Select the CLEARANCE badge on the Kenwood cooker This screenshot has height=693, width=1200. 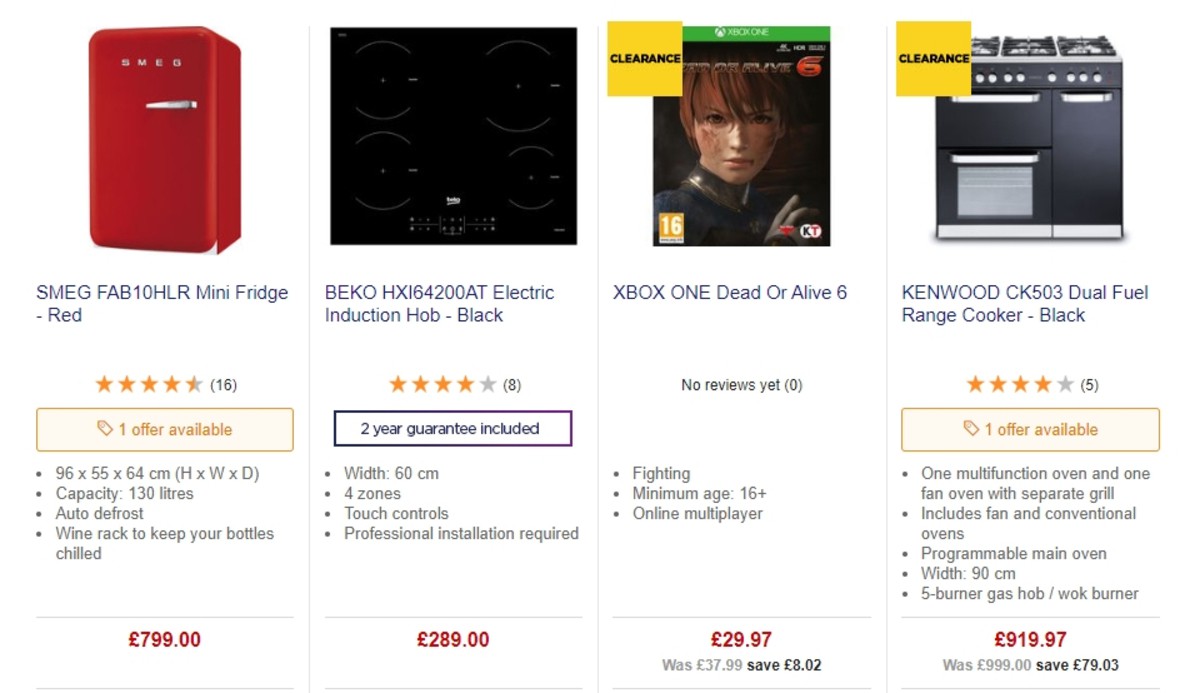tap(933, 58)
